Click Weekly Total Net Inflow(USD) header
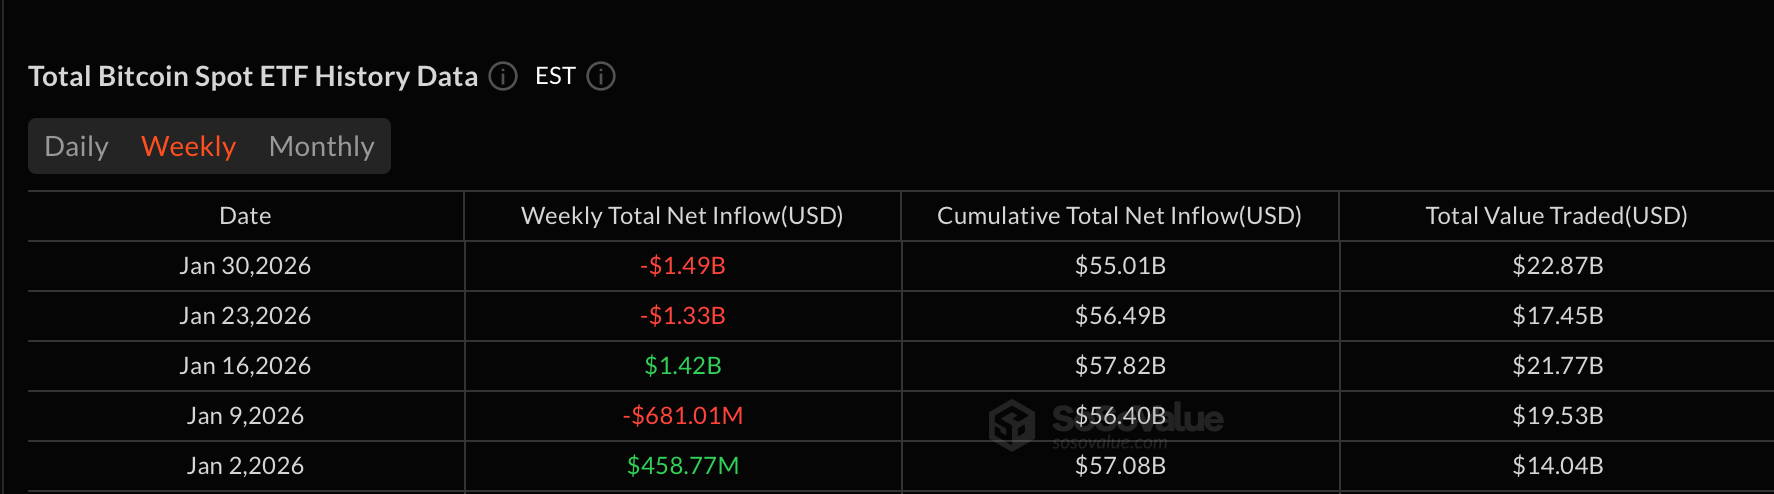This screenshot has height=494, width=1774. tap(682, 216)
